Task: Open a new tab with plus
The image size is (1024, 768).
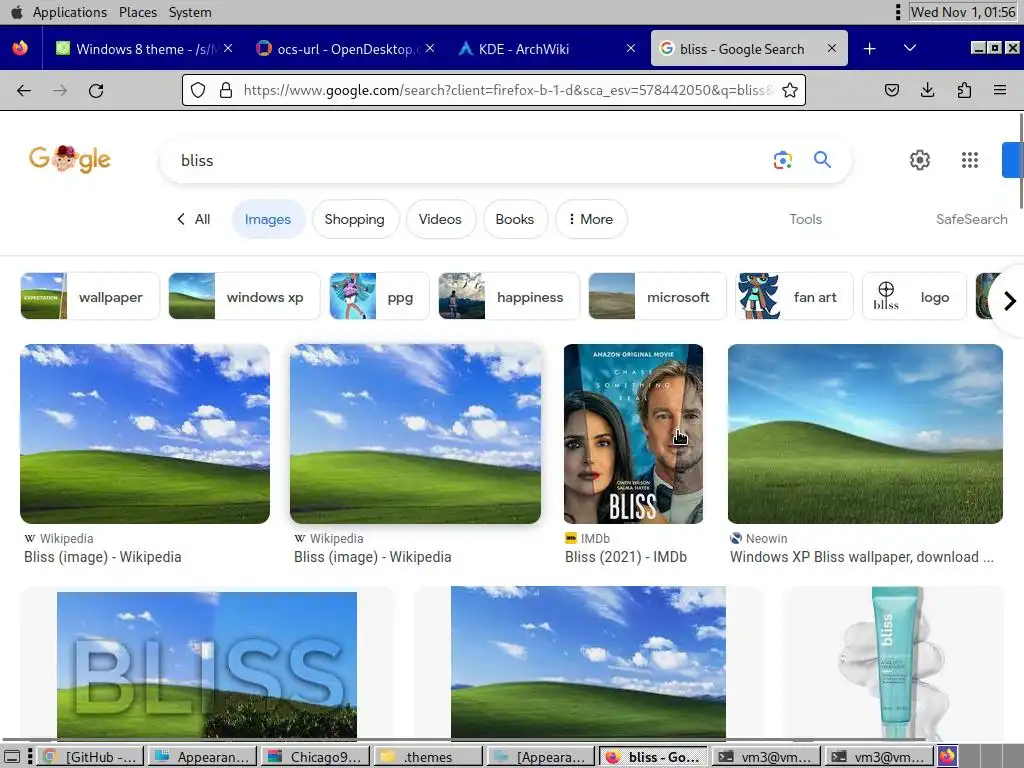Action: [x=869, y=48]
